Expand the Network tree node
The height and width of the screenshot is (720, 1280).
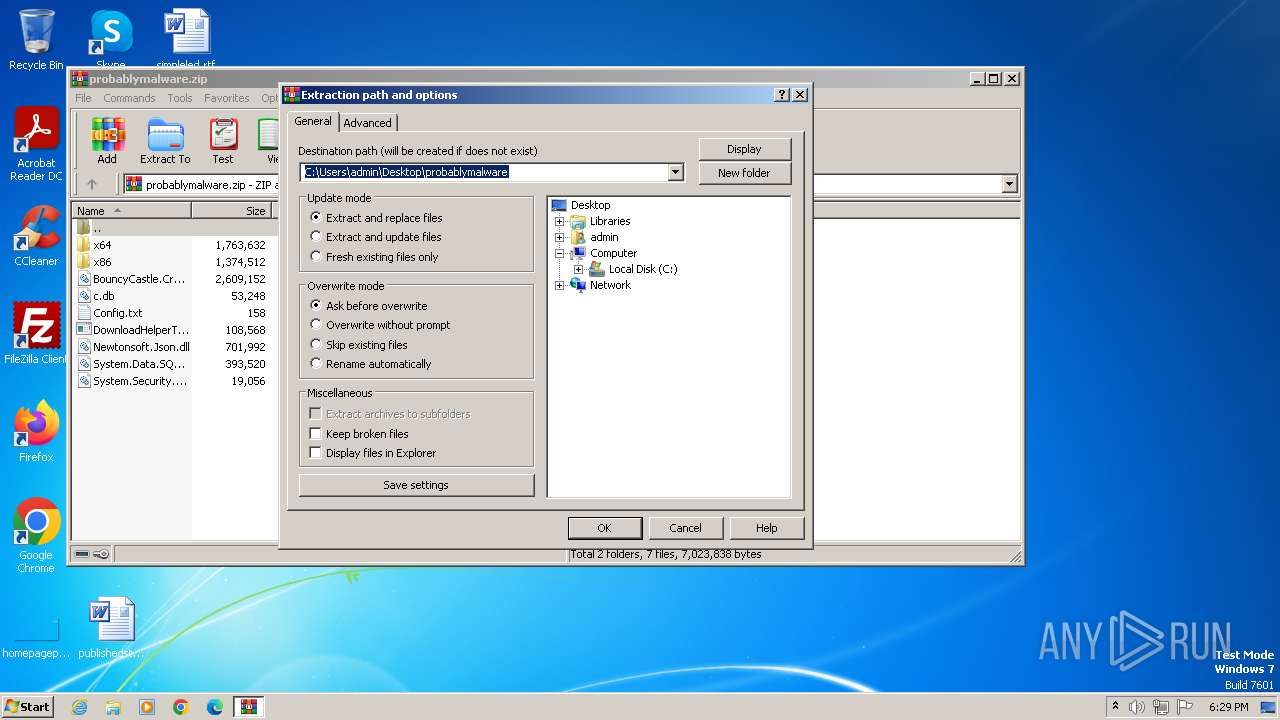pyautogui.click(x=559, y=285)
